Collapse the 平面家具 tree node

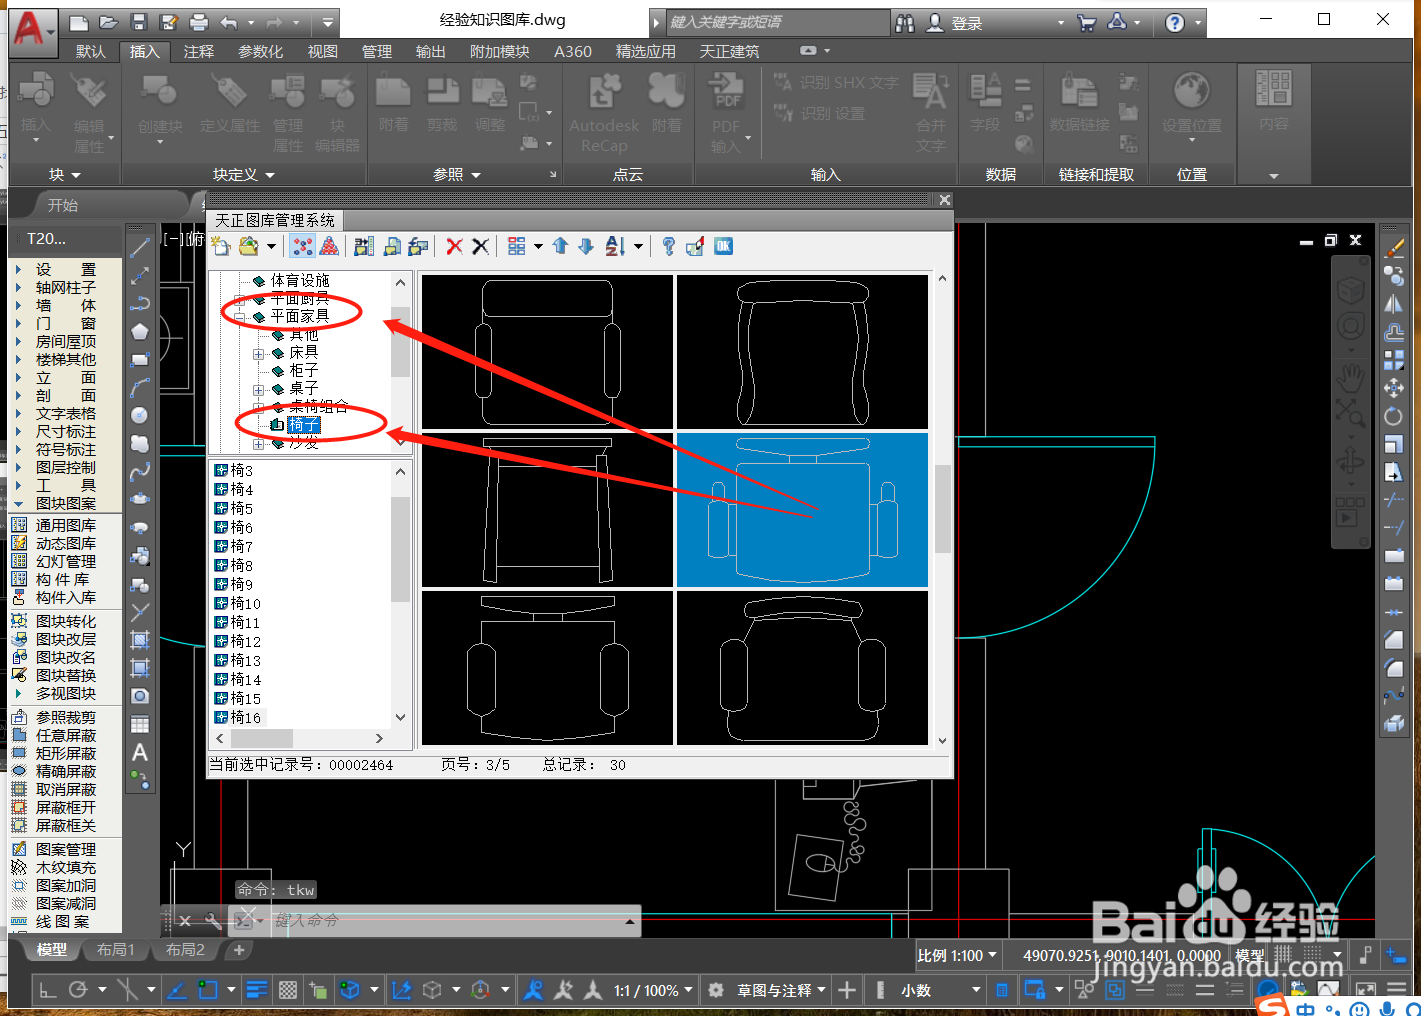(240, 316)
